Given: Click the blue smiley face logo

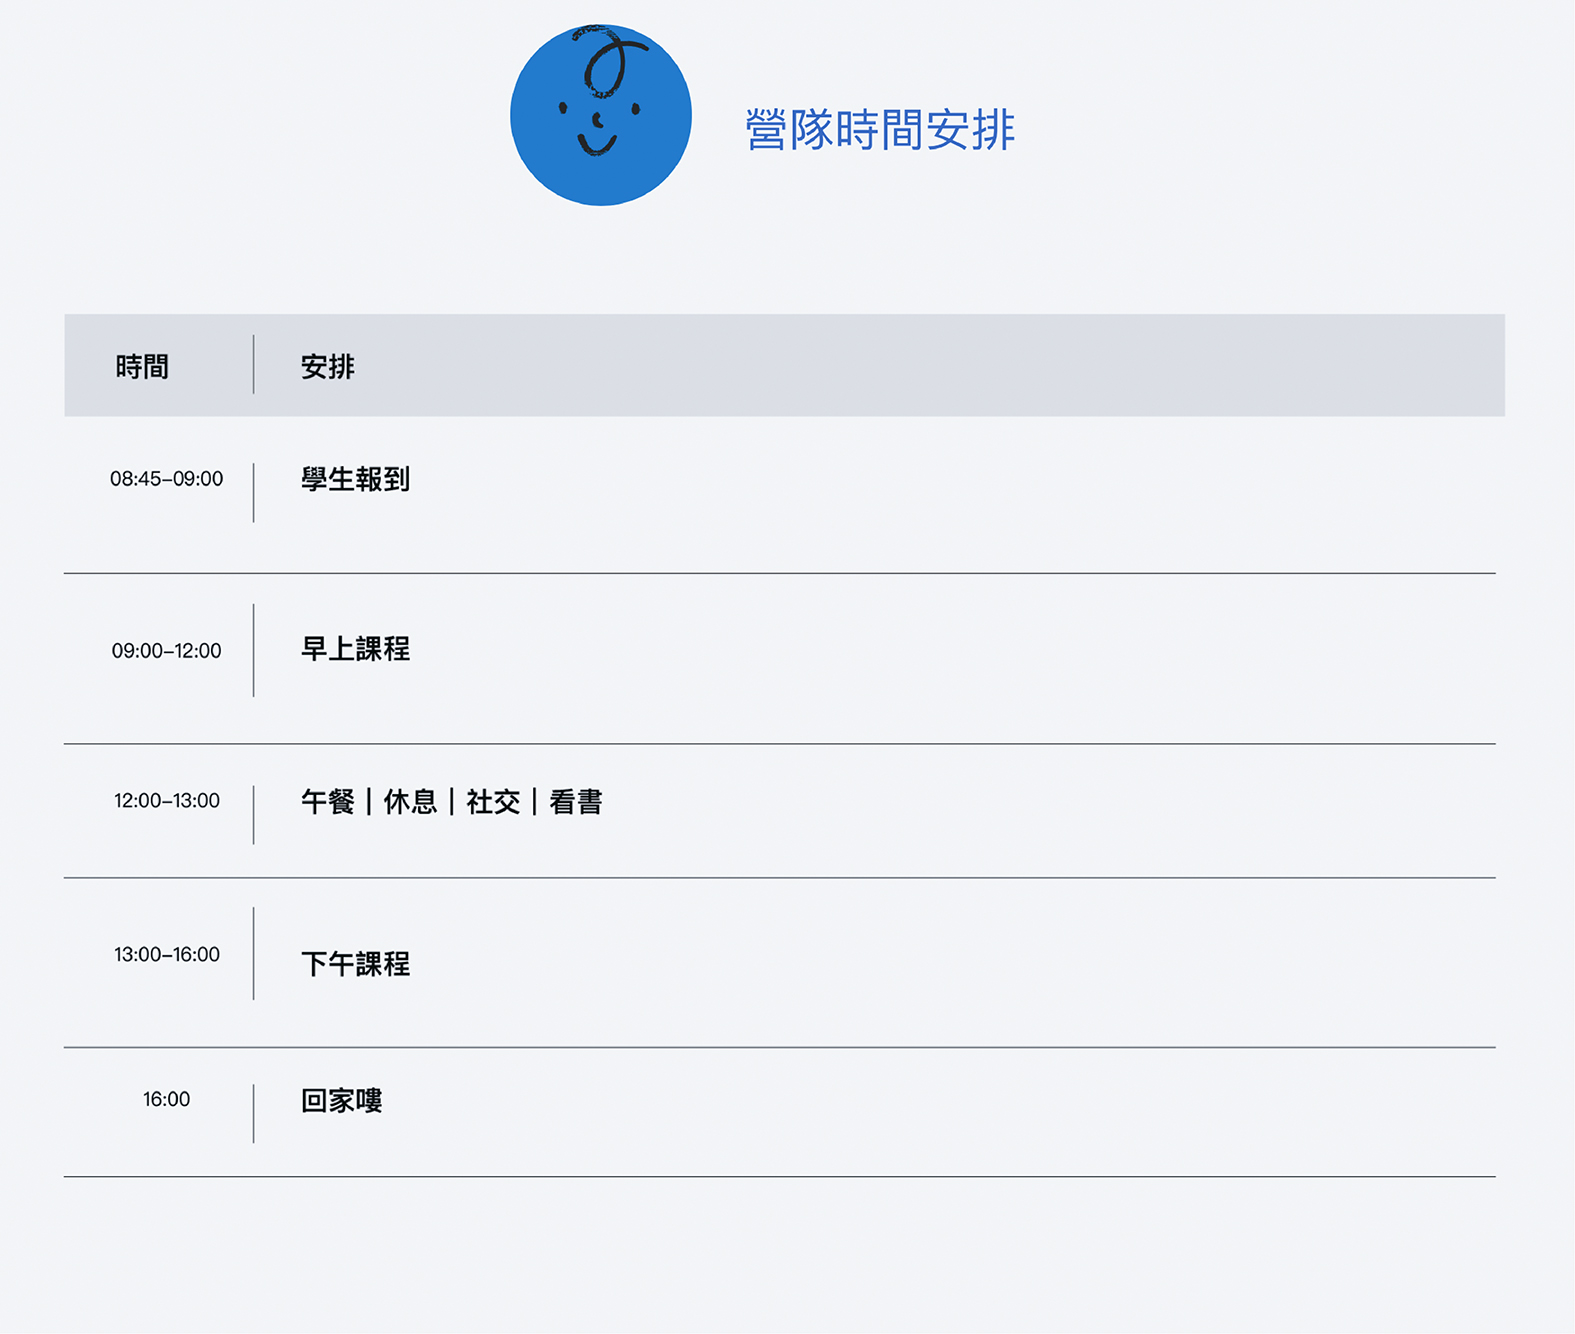Looking at the screenshot, I should [600, 115].
